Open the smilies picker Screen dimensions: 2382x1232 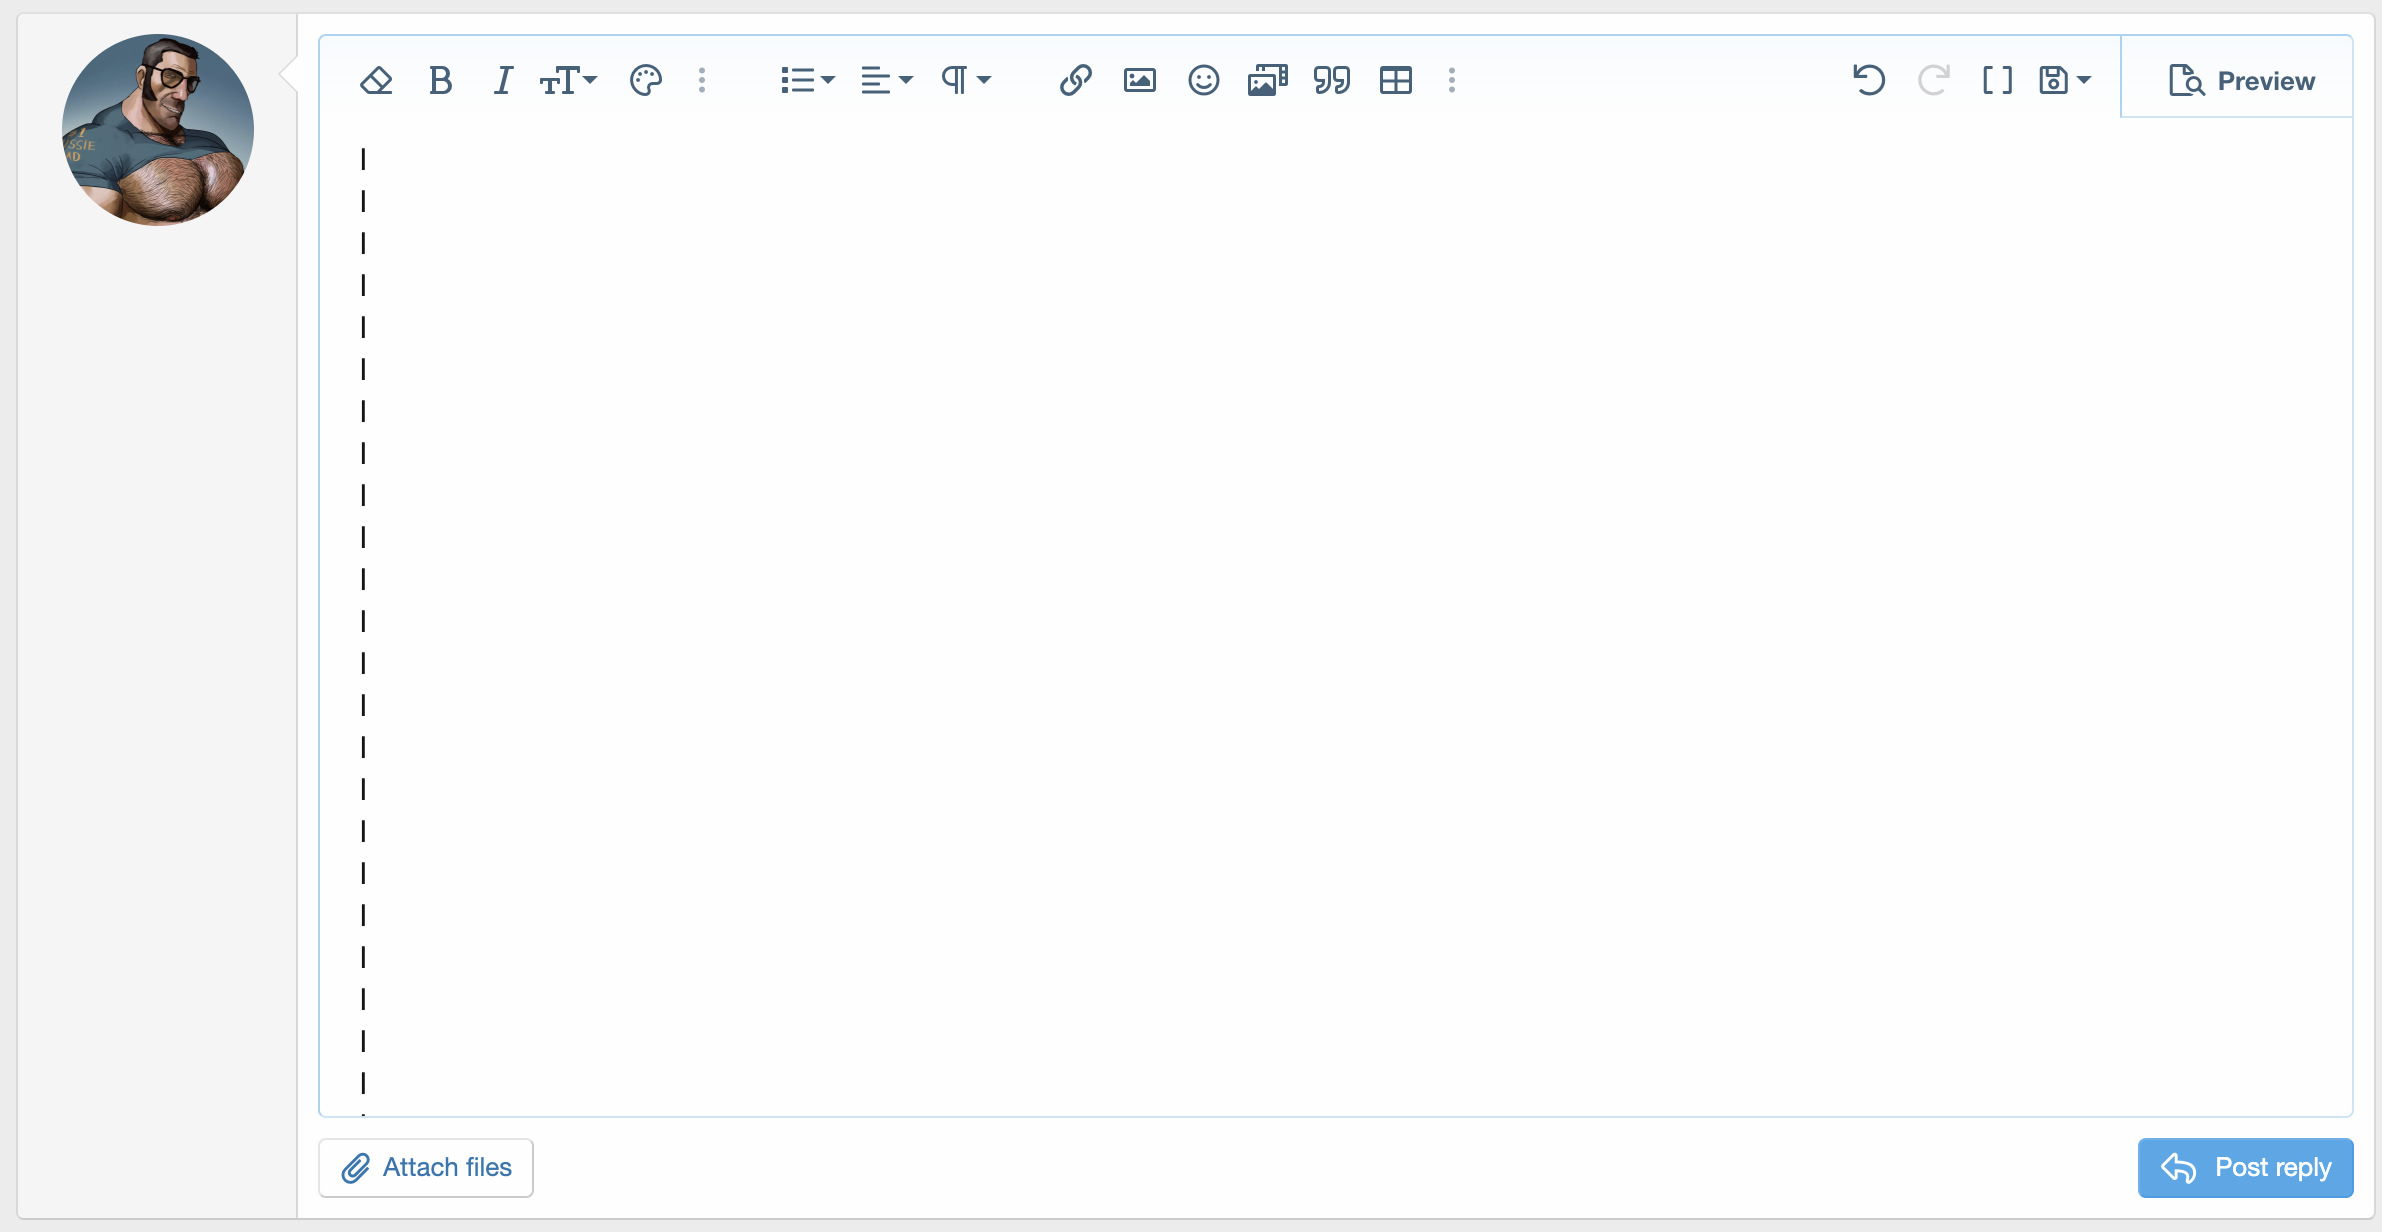pos(1203,80)
